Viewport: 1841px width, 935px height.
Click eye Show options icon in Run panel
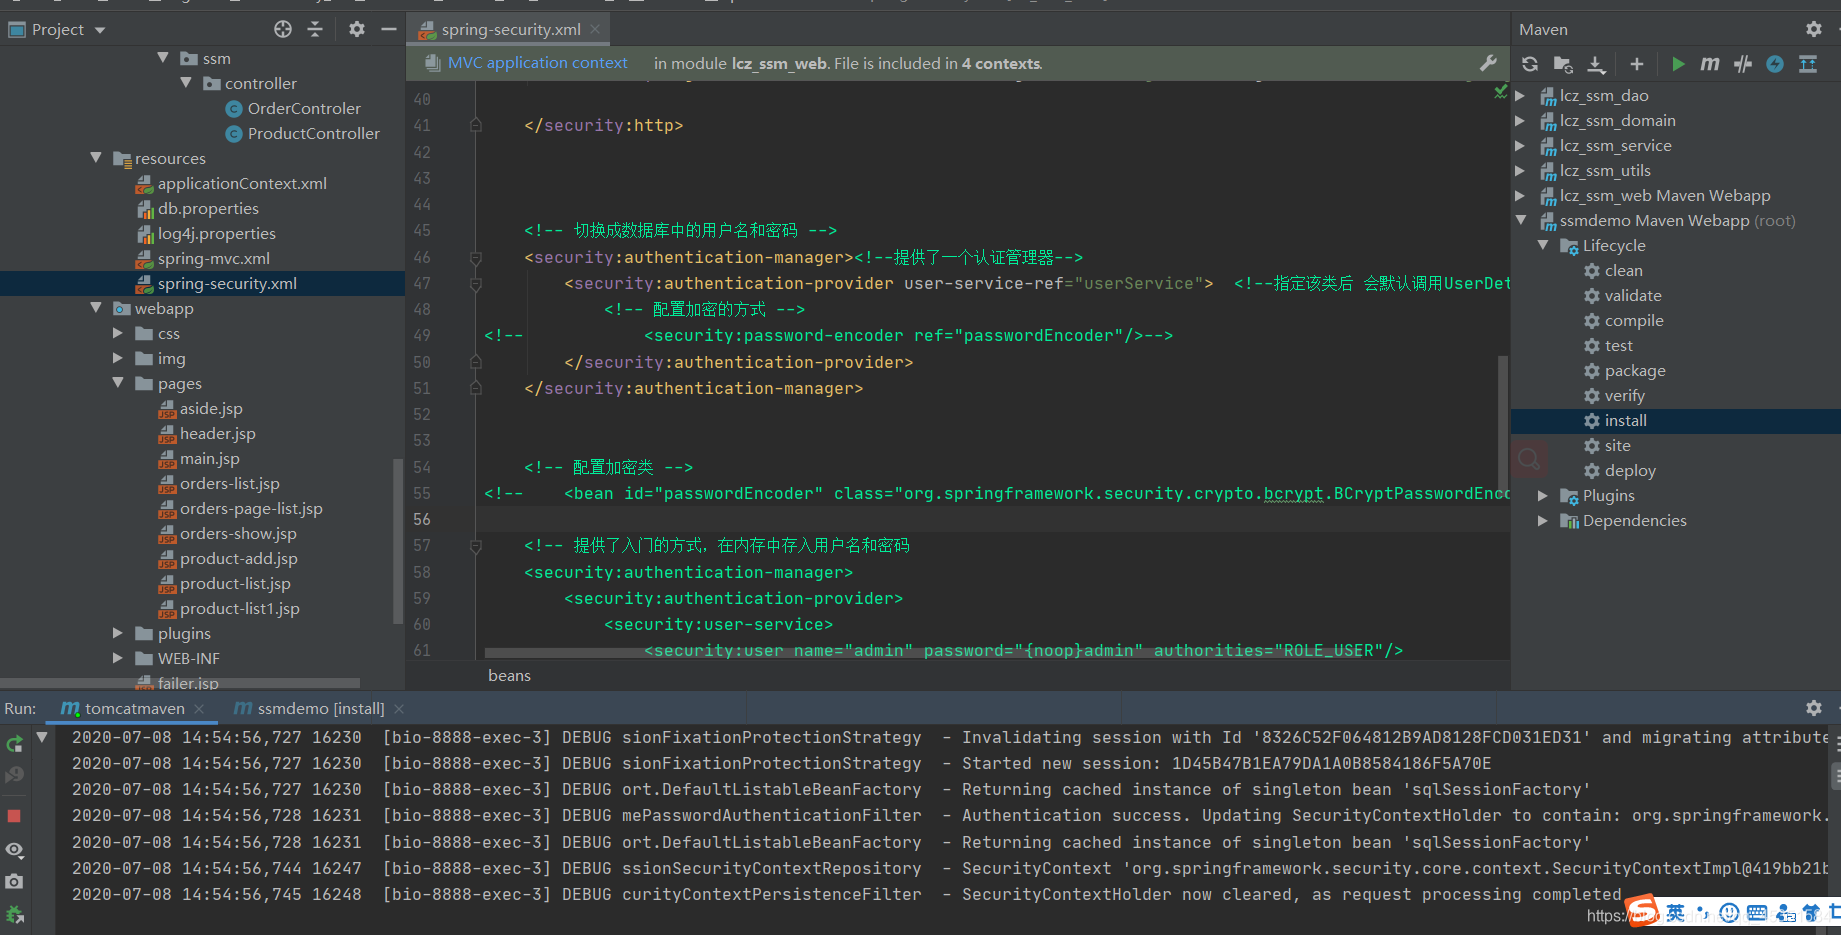(14, 850)
